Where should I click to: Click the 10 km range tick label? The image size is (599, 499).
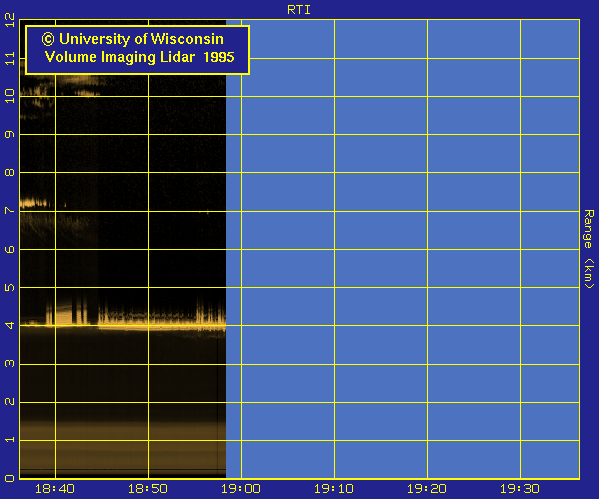point(10,96)
